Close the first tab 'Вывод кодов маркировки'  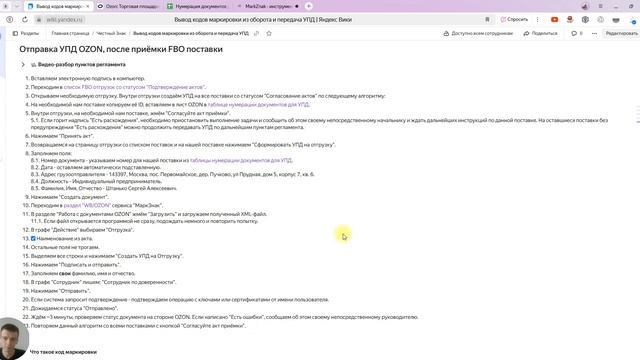point(87,7)
